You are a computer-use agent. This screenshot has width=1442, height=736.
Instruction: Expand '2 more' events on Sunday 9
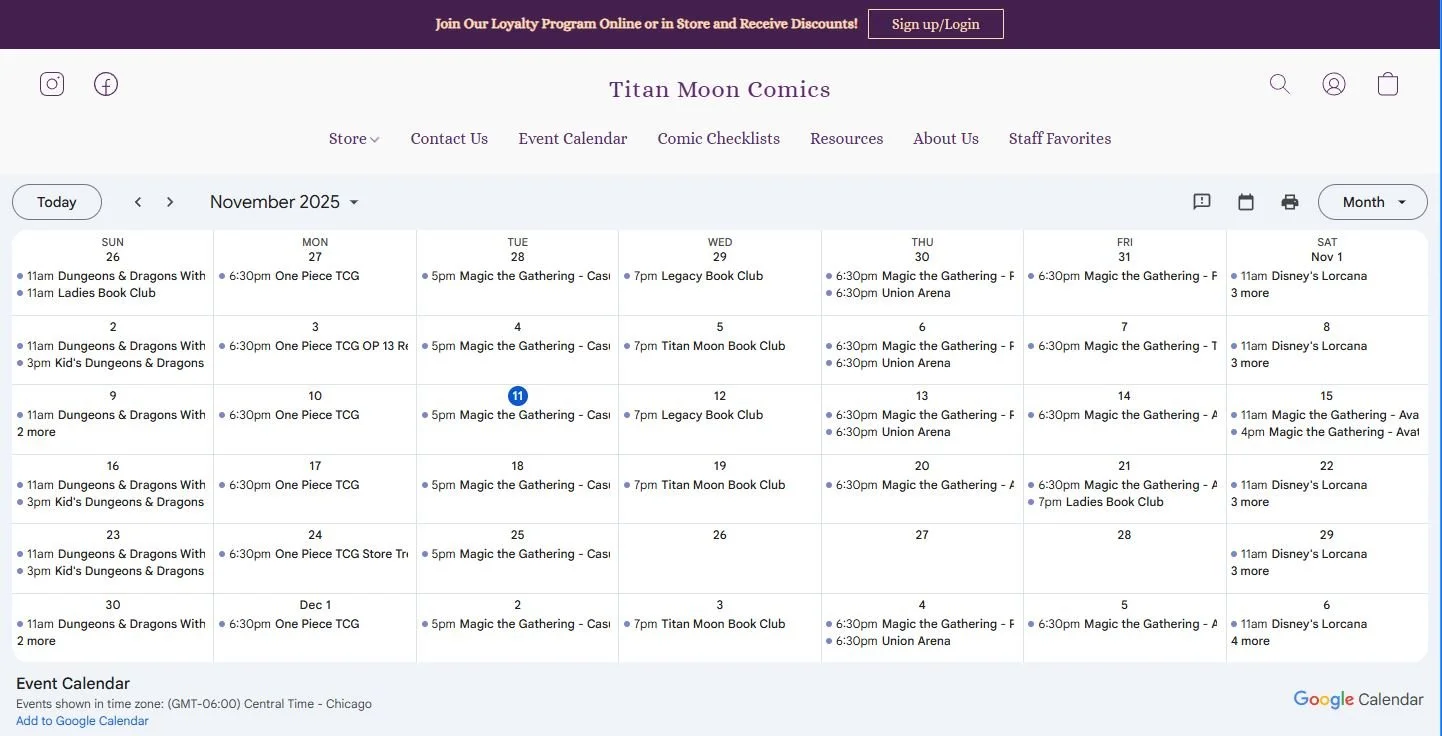(x=36, y=432)
